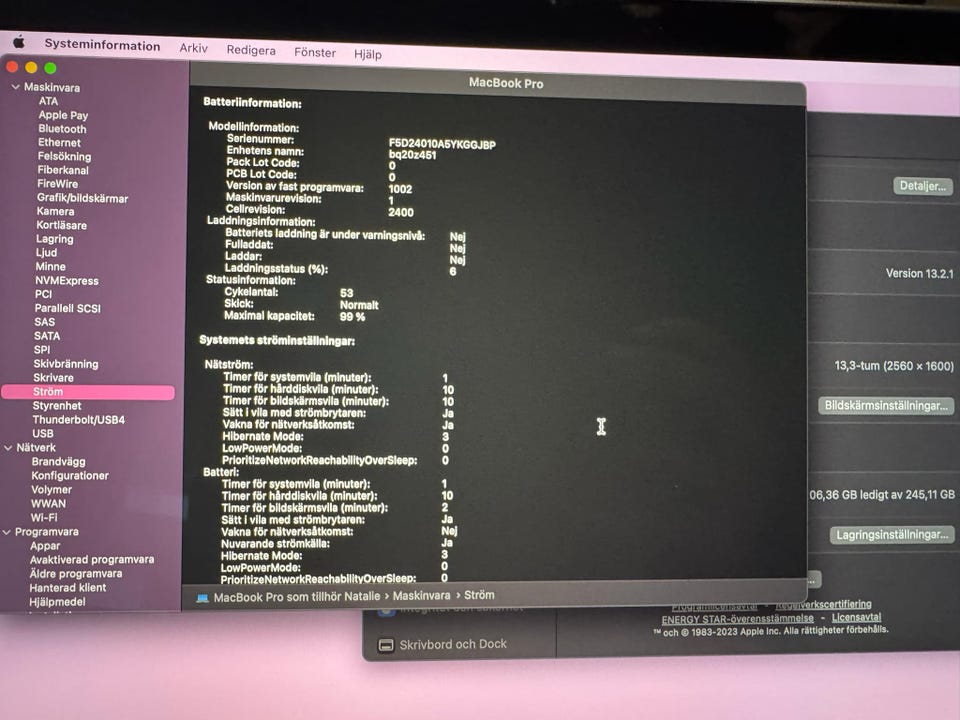Click the device name bq20z451
960x720 pixels.
click(x=413, y=156)
